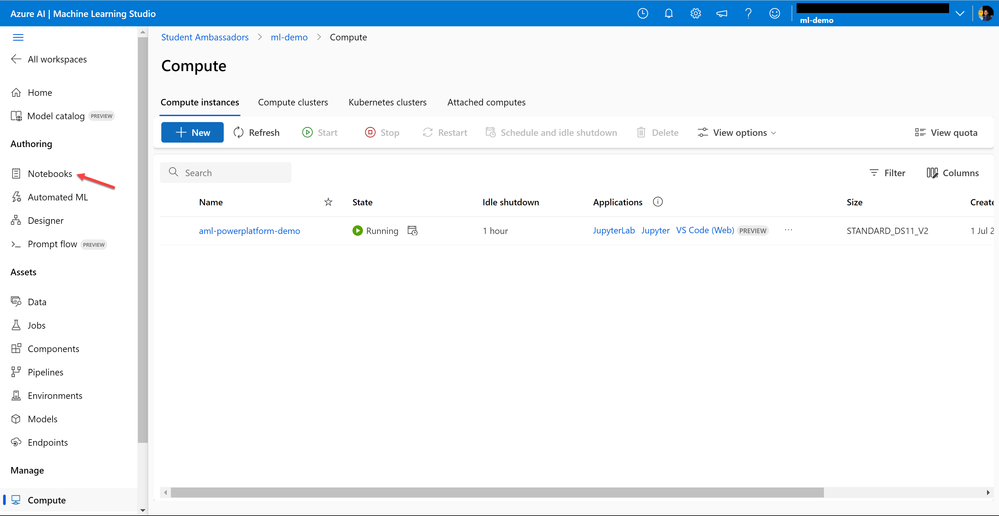Click the Size column header

[854, 202]
